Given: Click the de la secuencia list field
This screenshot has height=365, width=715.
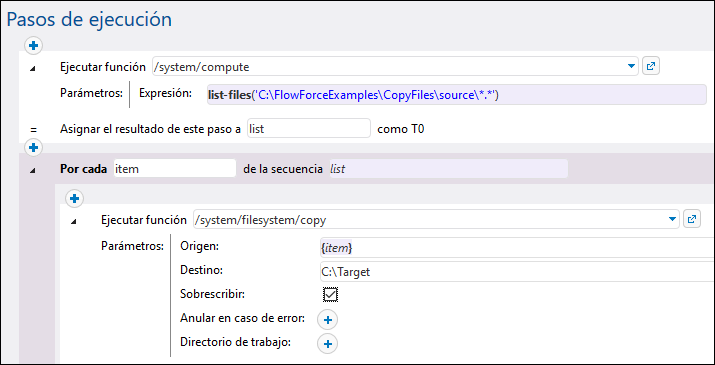Looking at the screenshot, I should point(448,169).
